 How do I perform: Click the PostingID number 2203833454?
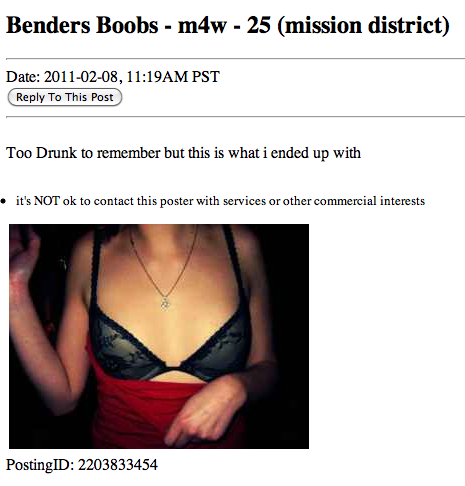tap(118, 465)
